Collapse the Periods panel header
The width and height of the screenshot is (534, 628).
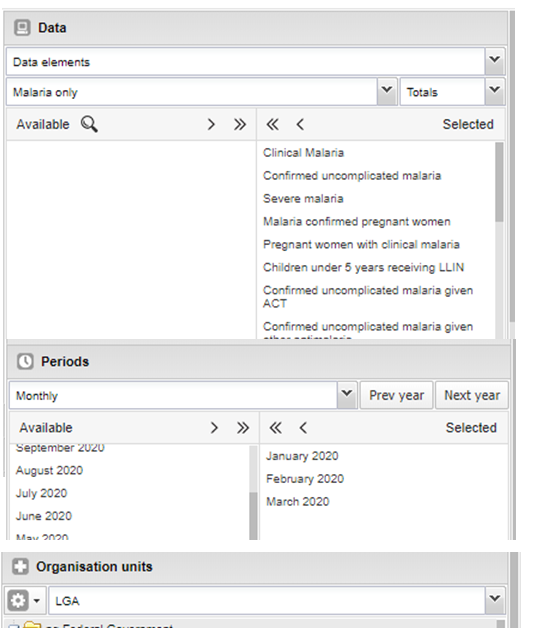pyautogui.click(x=258, y=361)
